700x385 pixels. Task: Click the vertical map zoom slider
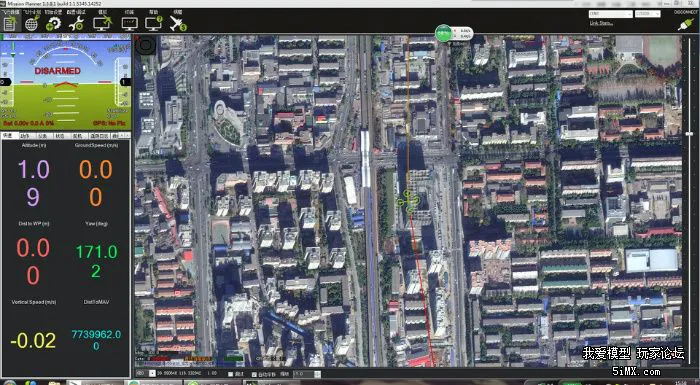(x=689, y=134)
